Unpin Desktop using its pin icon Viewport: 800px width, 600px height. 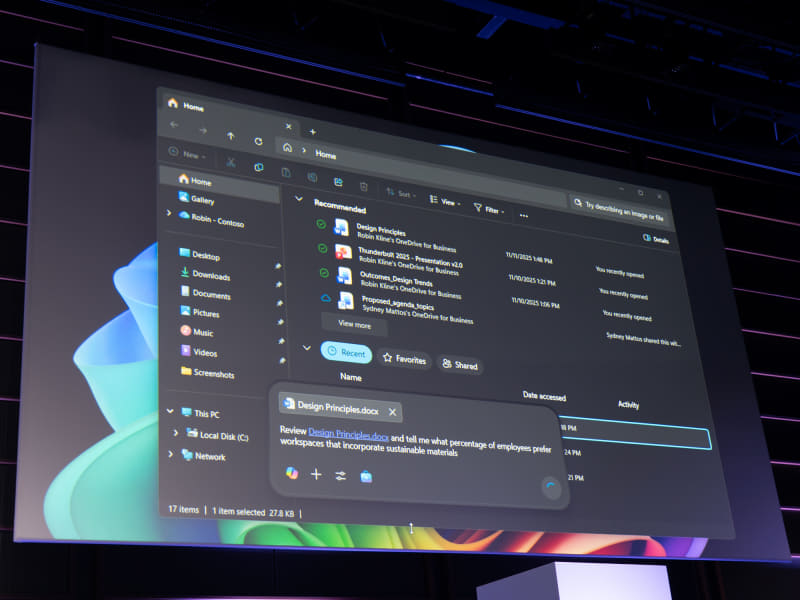pos(278,266)
